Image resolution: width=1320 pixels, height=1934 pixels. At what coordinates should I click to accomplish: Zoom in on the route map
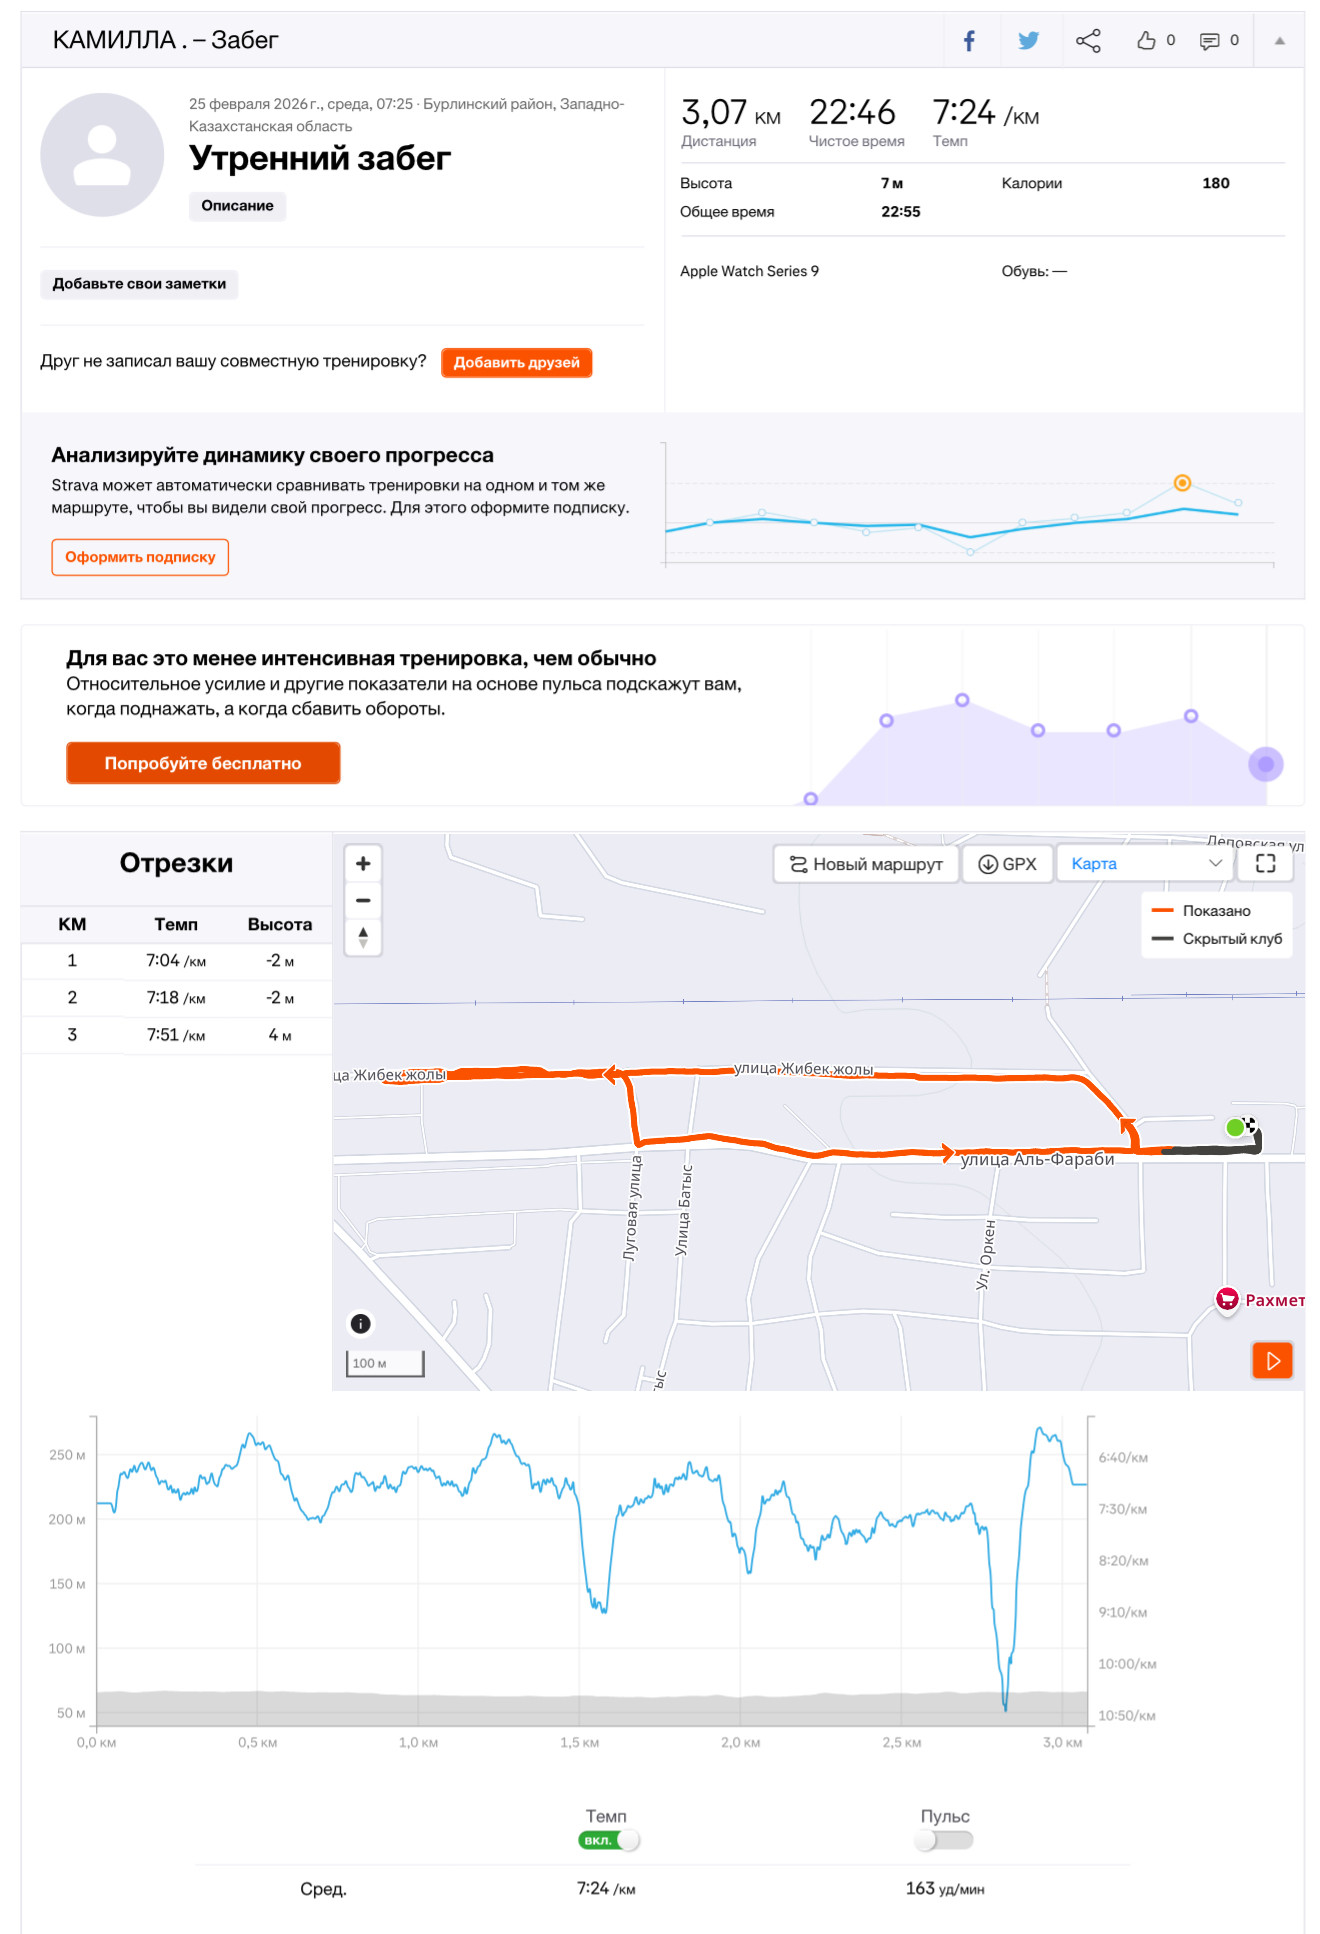point(363,863)
